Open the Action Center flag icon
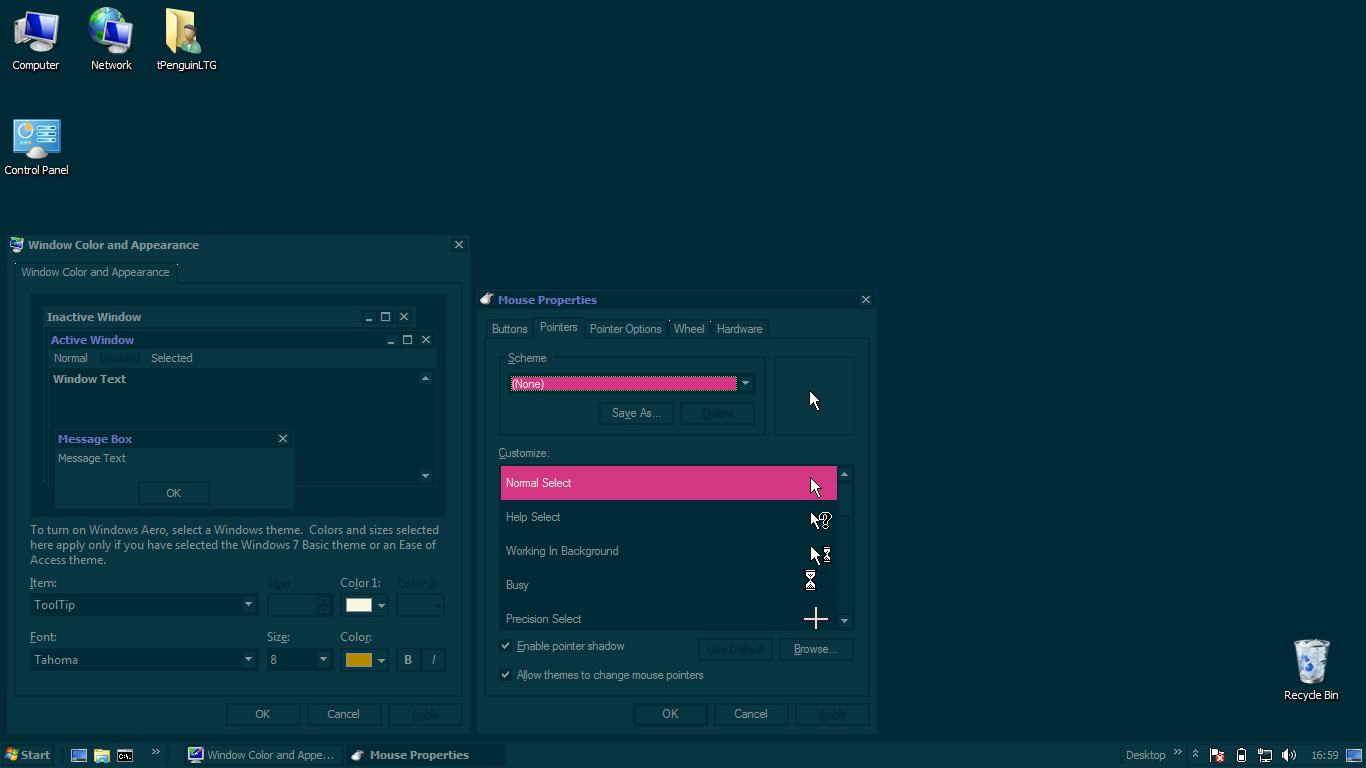1366x768 pixels. coord(1217,755)
